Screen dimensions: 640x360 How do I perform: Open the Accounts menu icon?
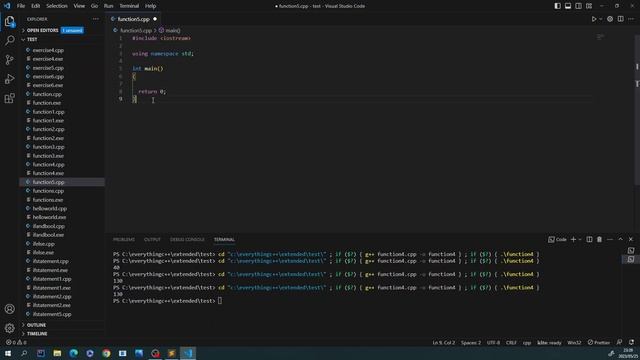click(9, 309)
